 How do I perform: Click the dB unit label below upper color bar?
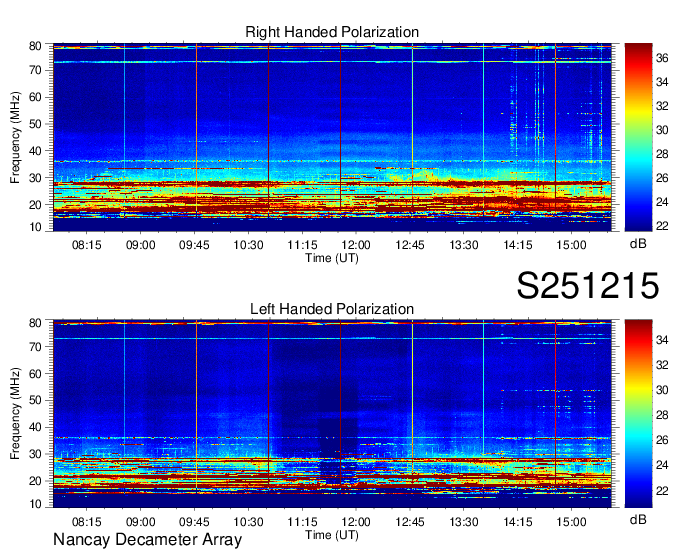pyautogui.click(x=638, y=243)
